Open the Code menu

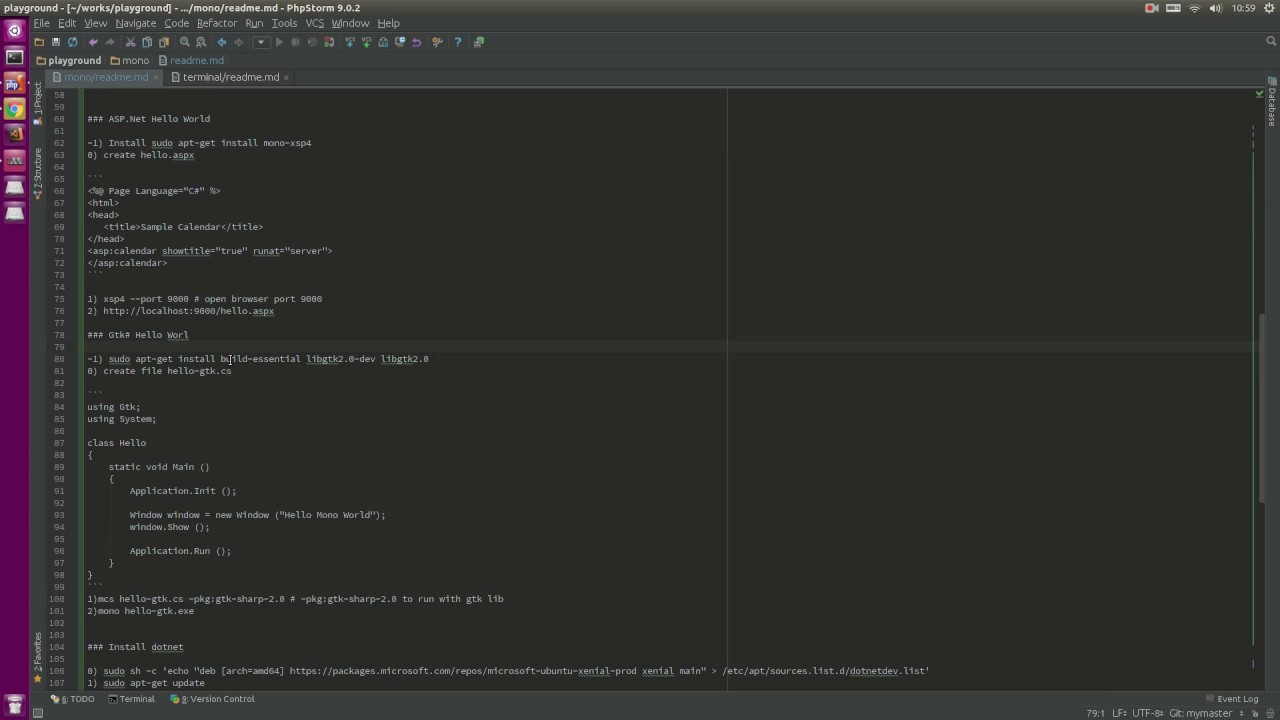(x=176, y=23)
